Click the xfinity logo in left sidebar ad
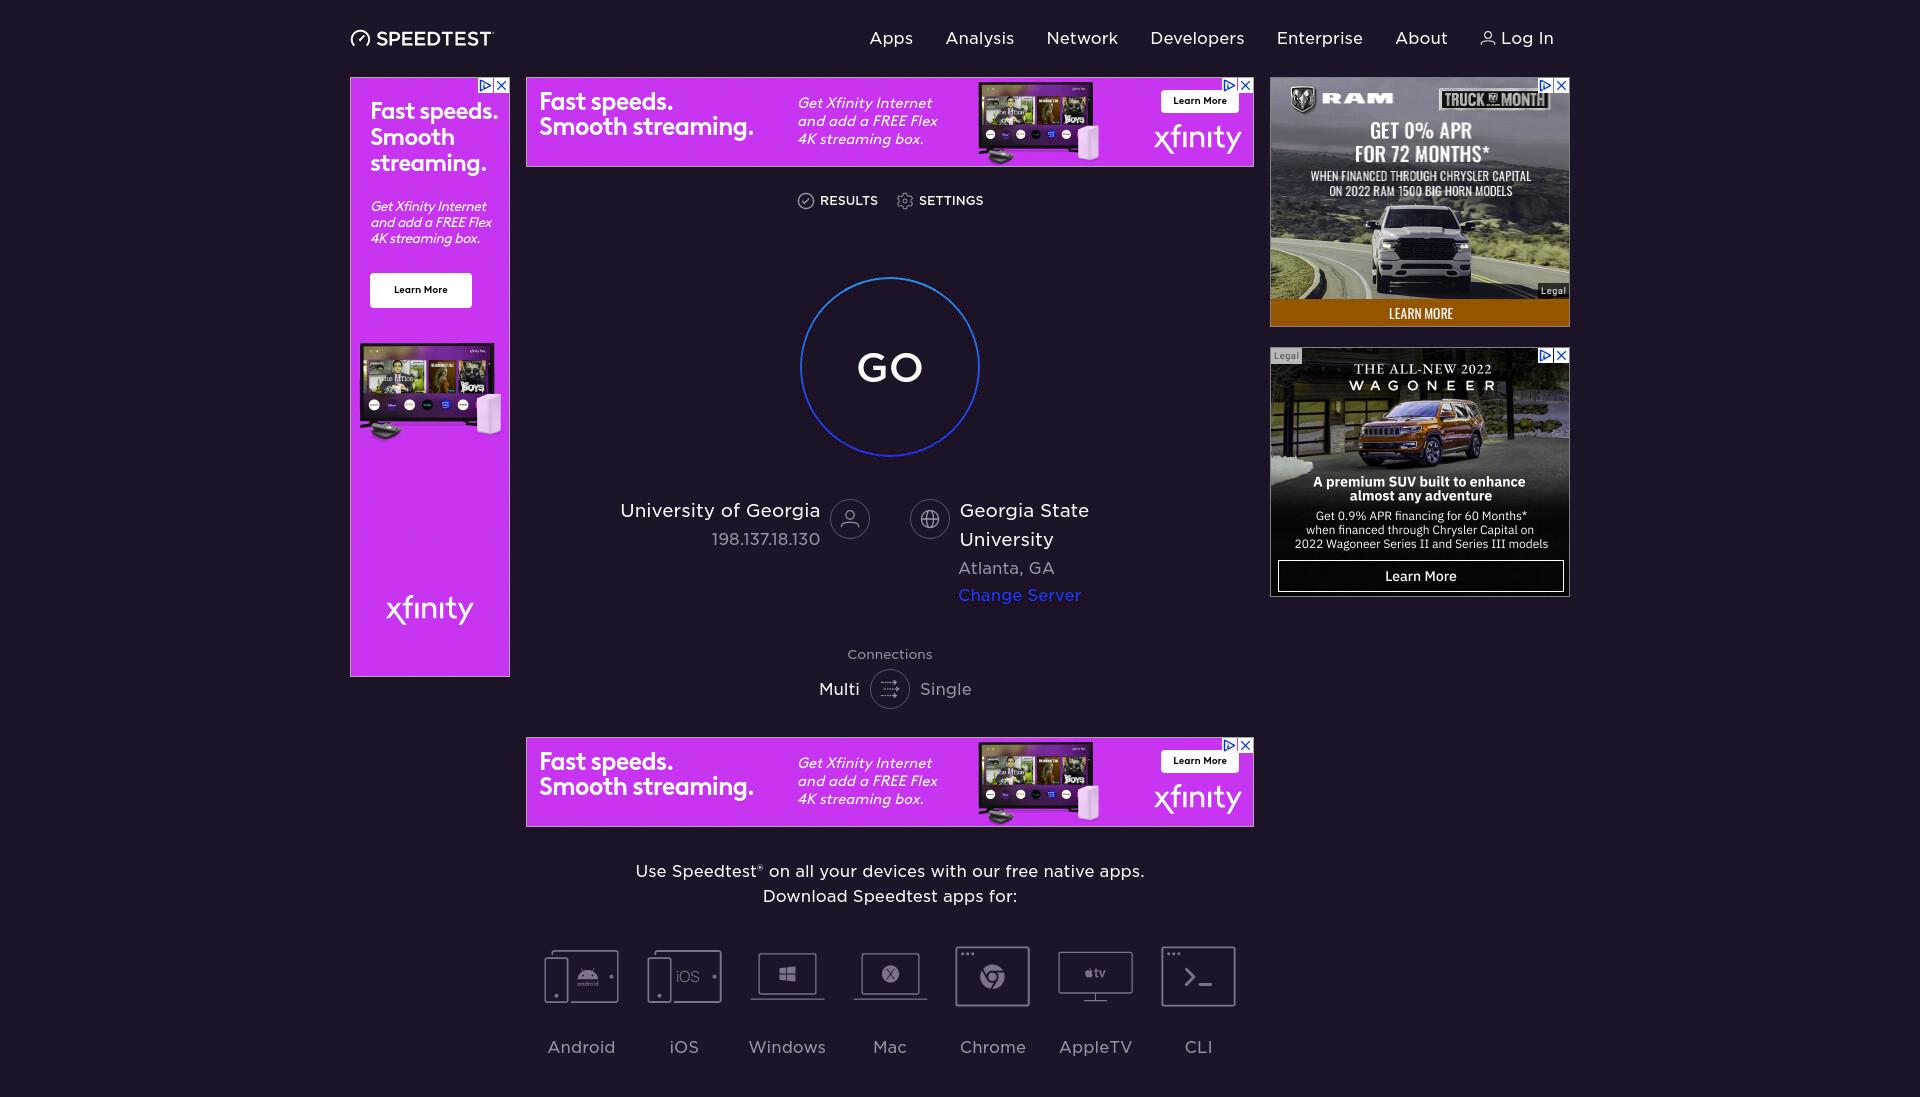The height and width of the screenshot is (1097, 1920). pyautogui.click(x=430, y=609)
